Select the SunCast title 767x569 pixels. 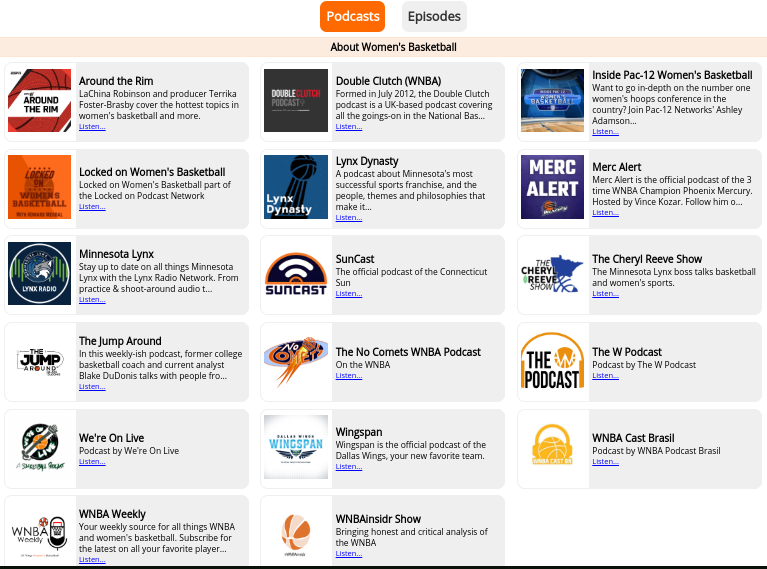(x=355, y=259)
